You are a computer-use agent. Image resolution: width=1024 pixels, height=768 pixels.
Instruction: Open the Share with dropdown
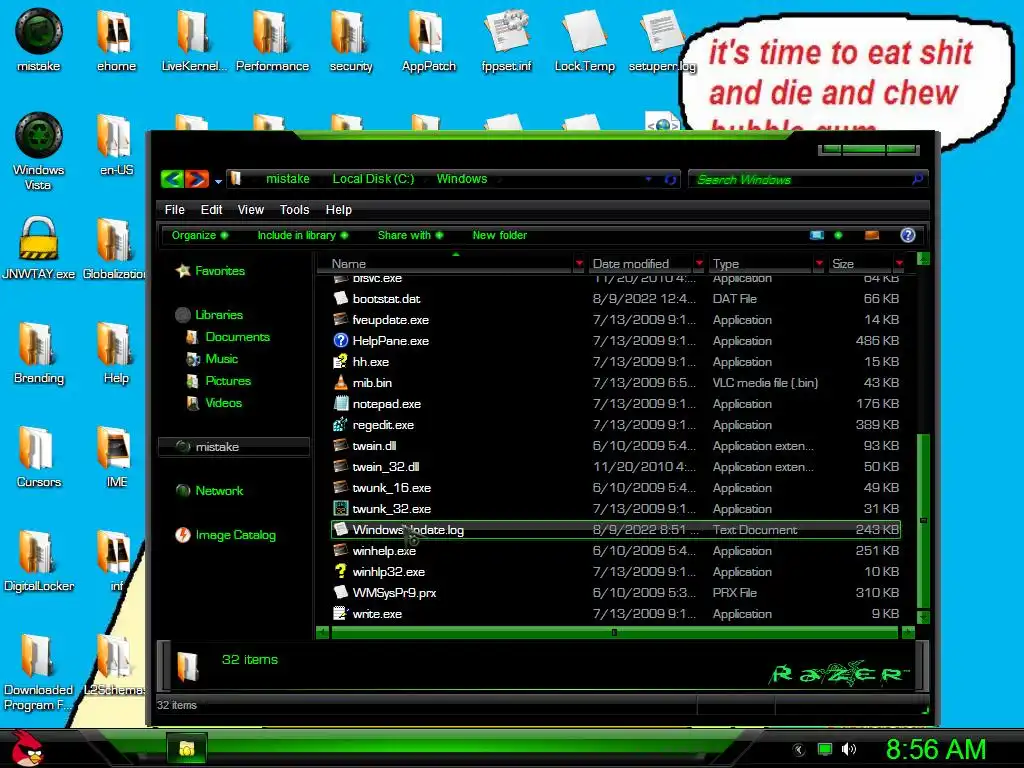coord(410,235)
